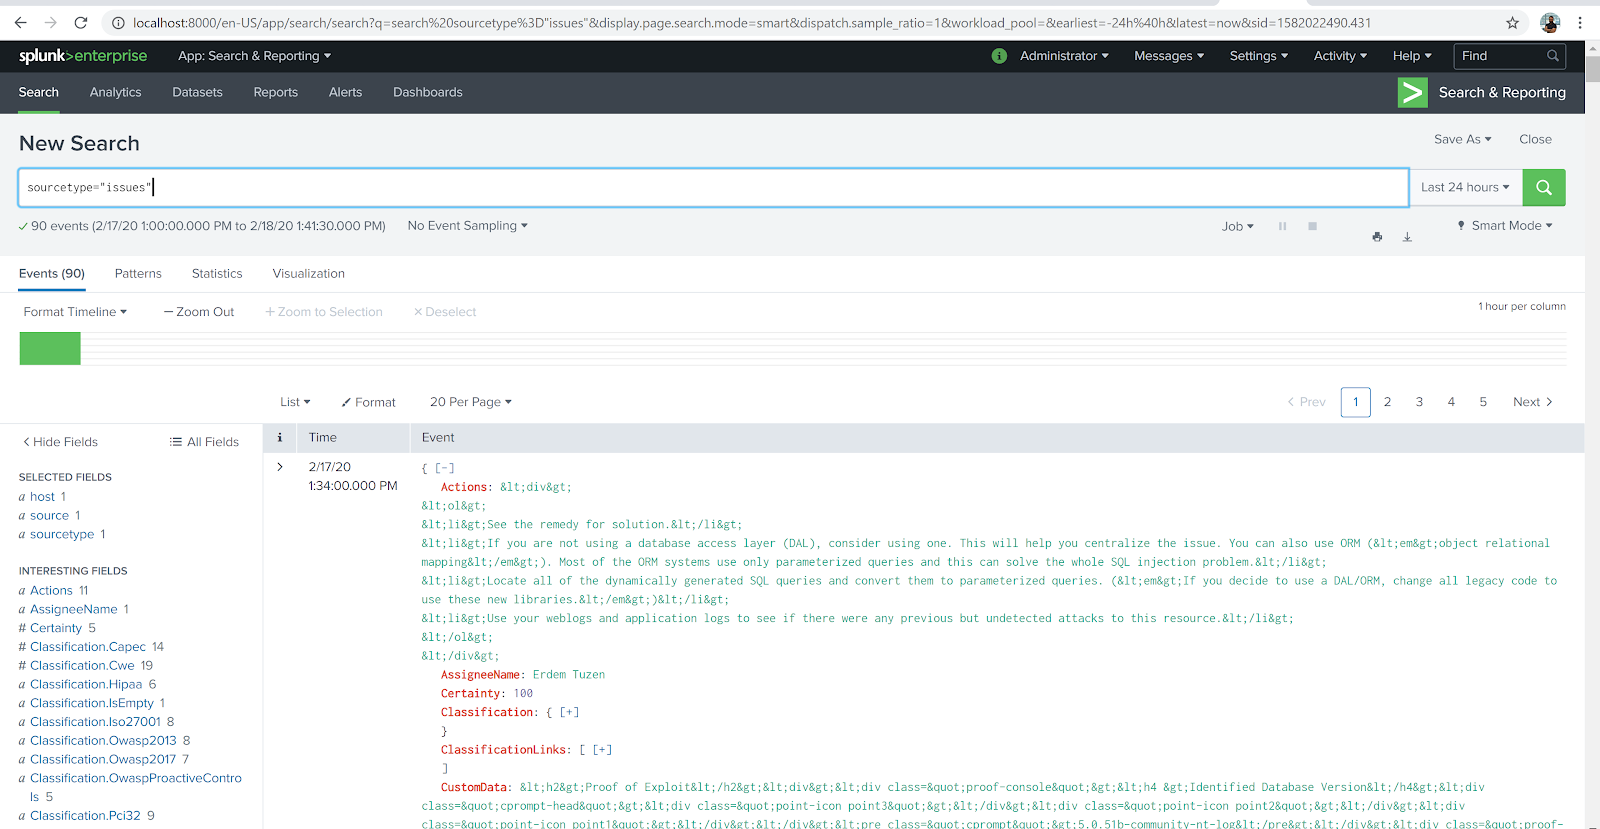Switch to the Patterns tab
This screenshot has width=1600, height=829.
pyautogui.click(x=138, y=274)
